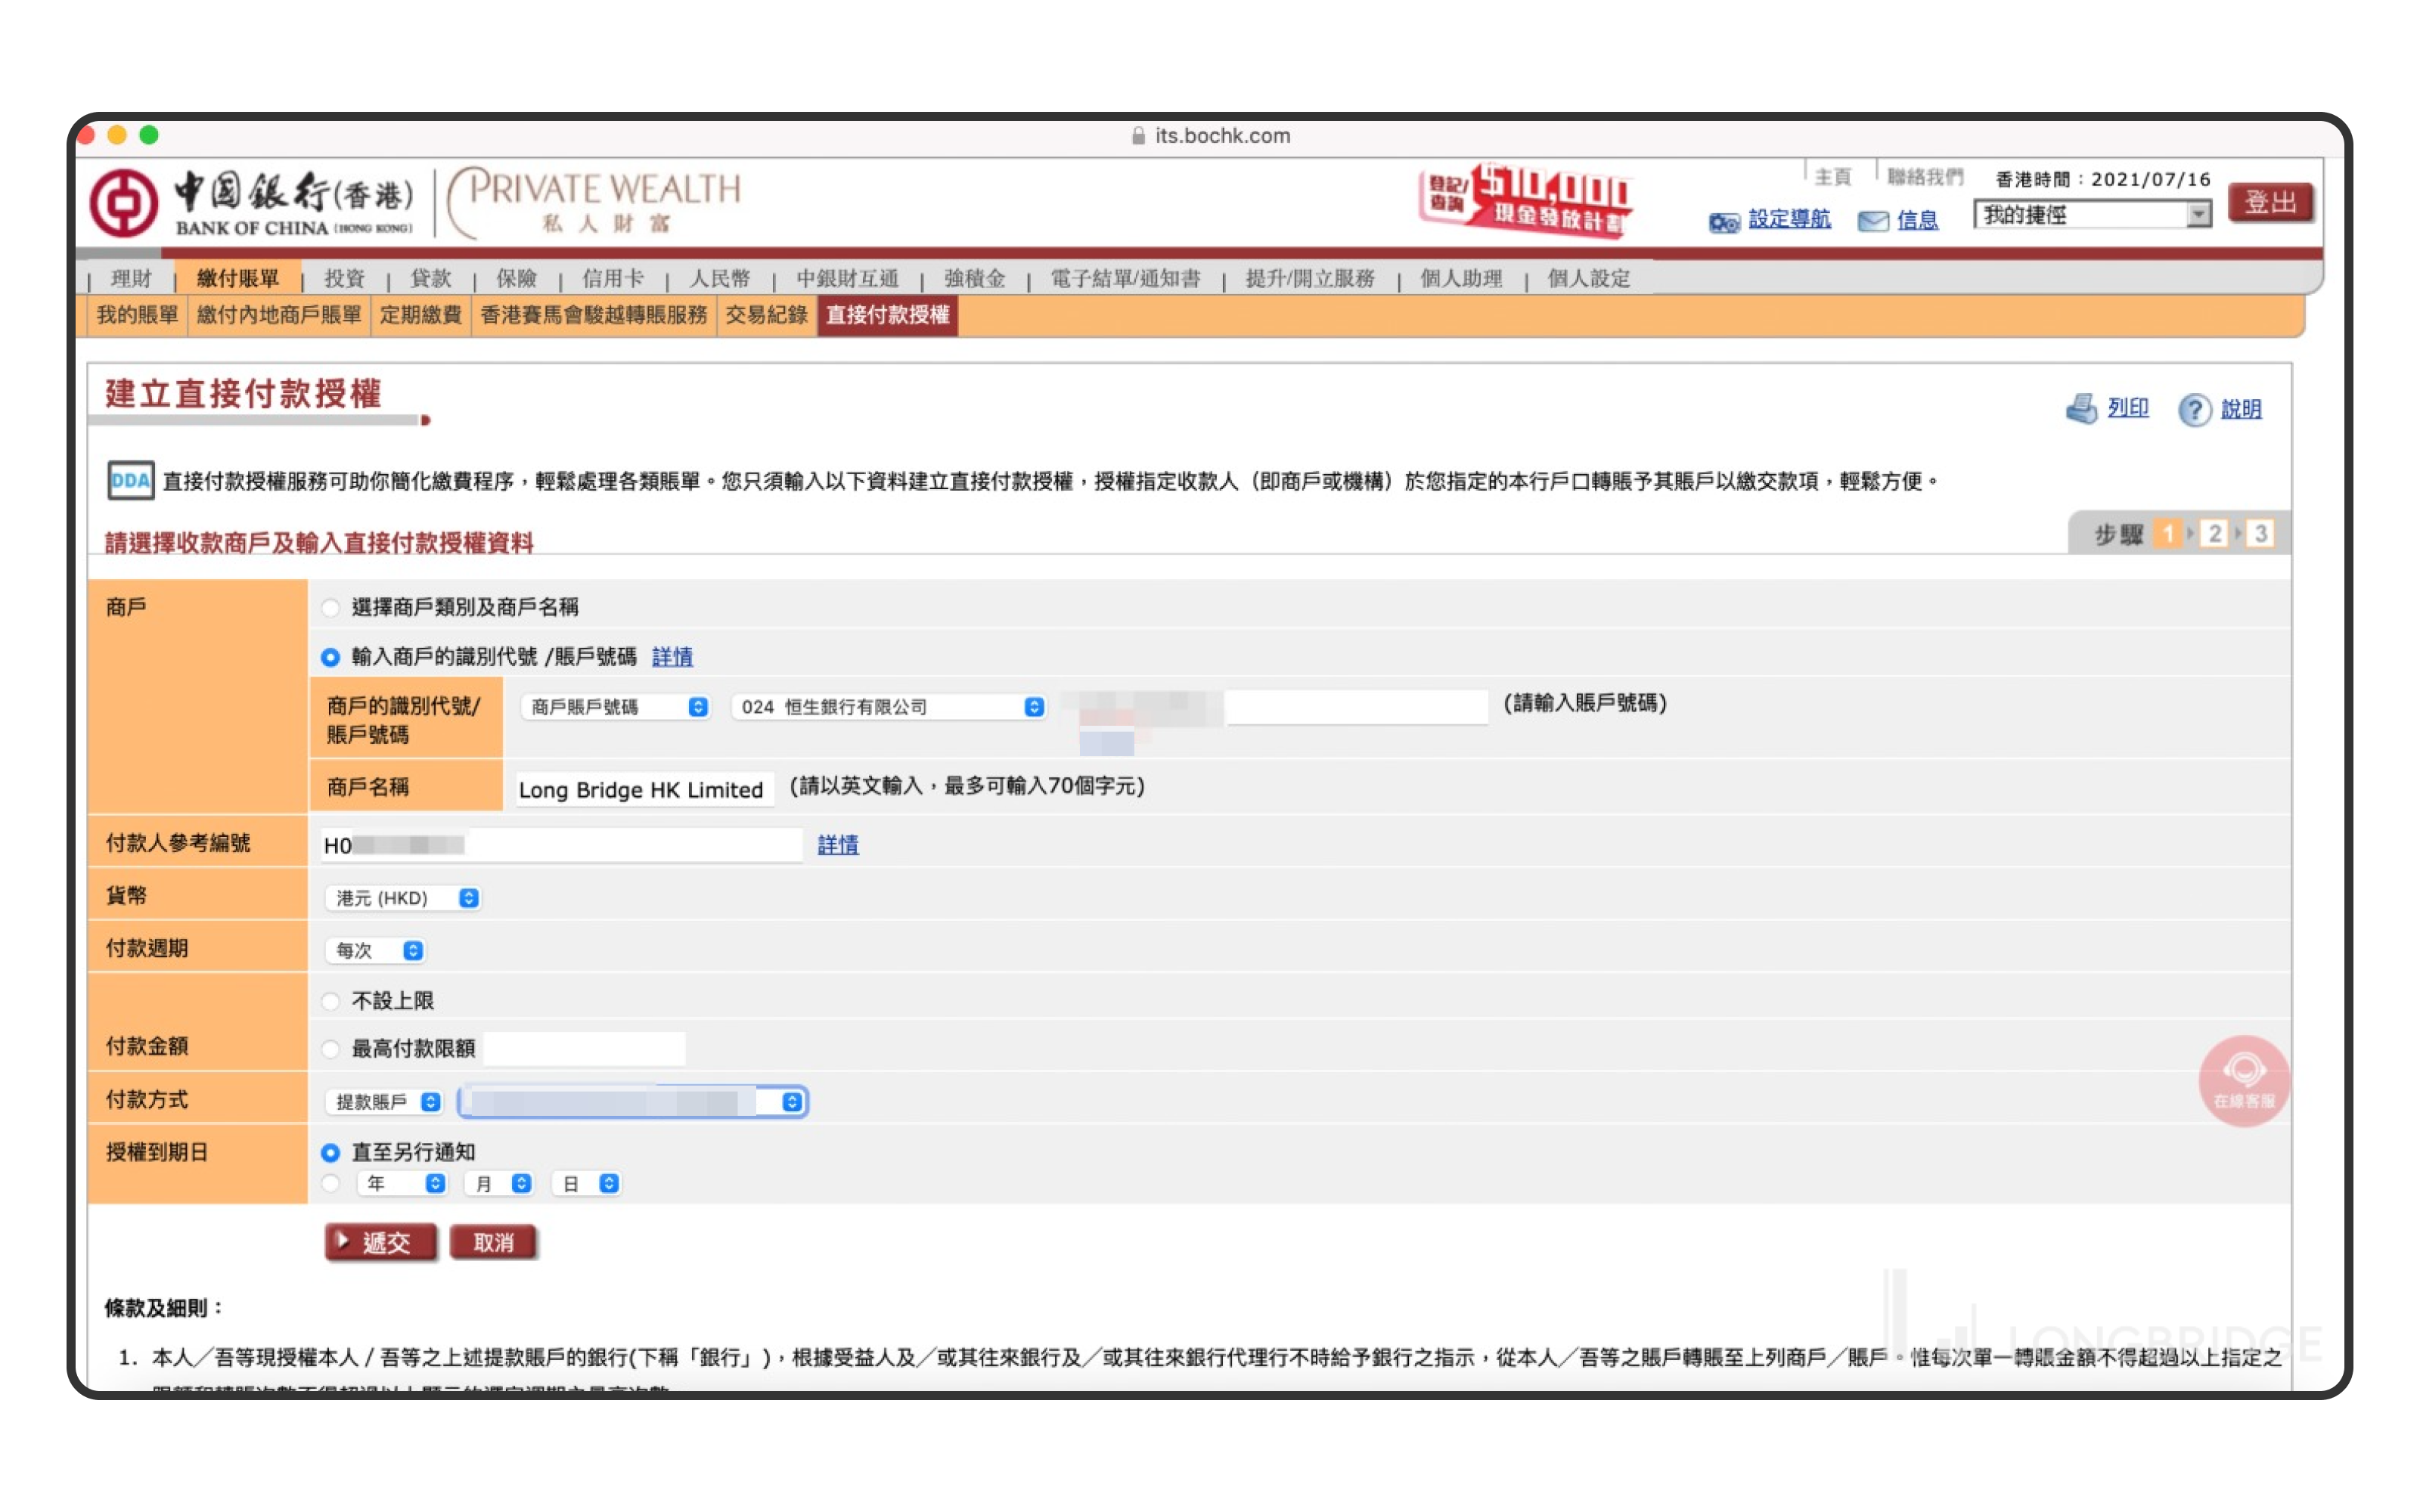Choose the 最高付款限額 radio option
Viewport: 2420px width, 1512px height.
pyautogui.click(x=331, y=1049)
